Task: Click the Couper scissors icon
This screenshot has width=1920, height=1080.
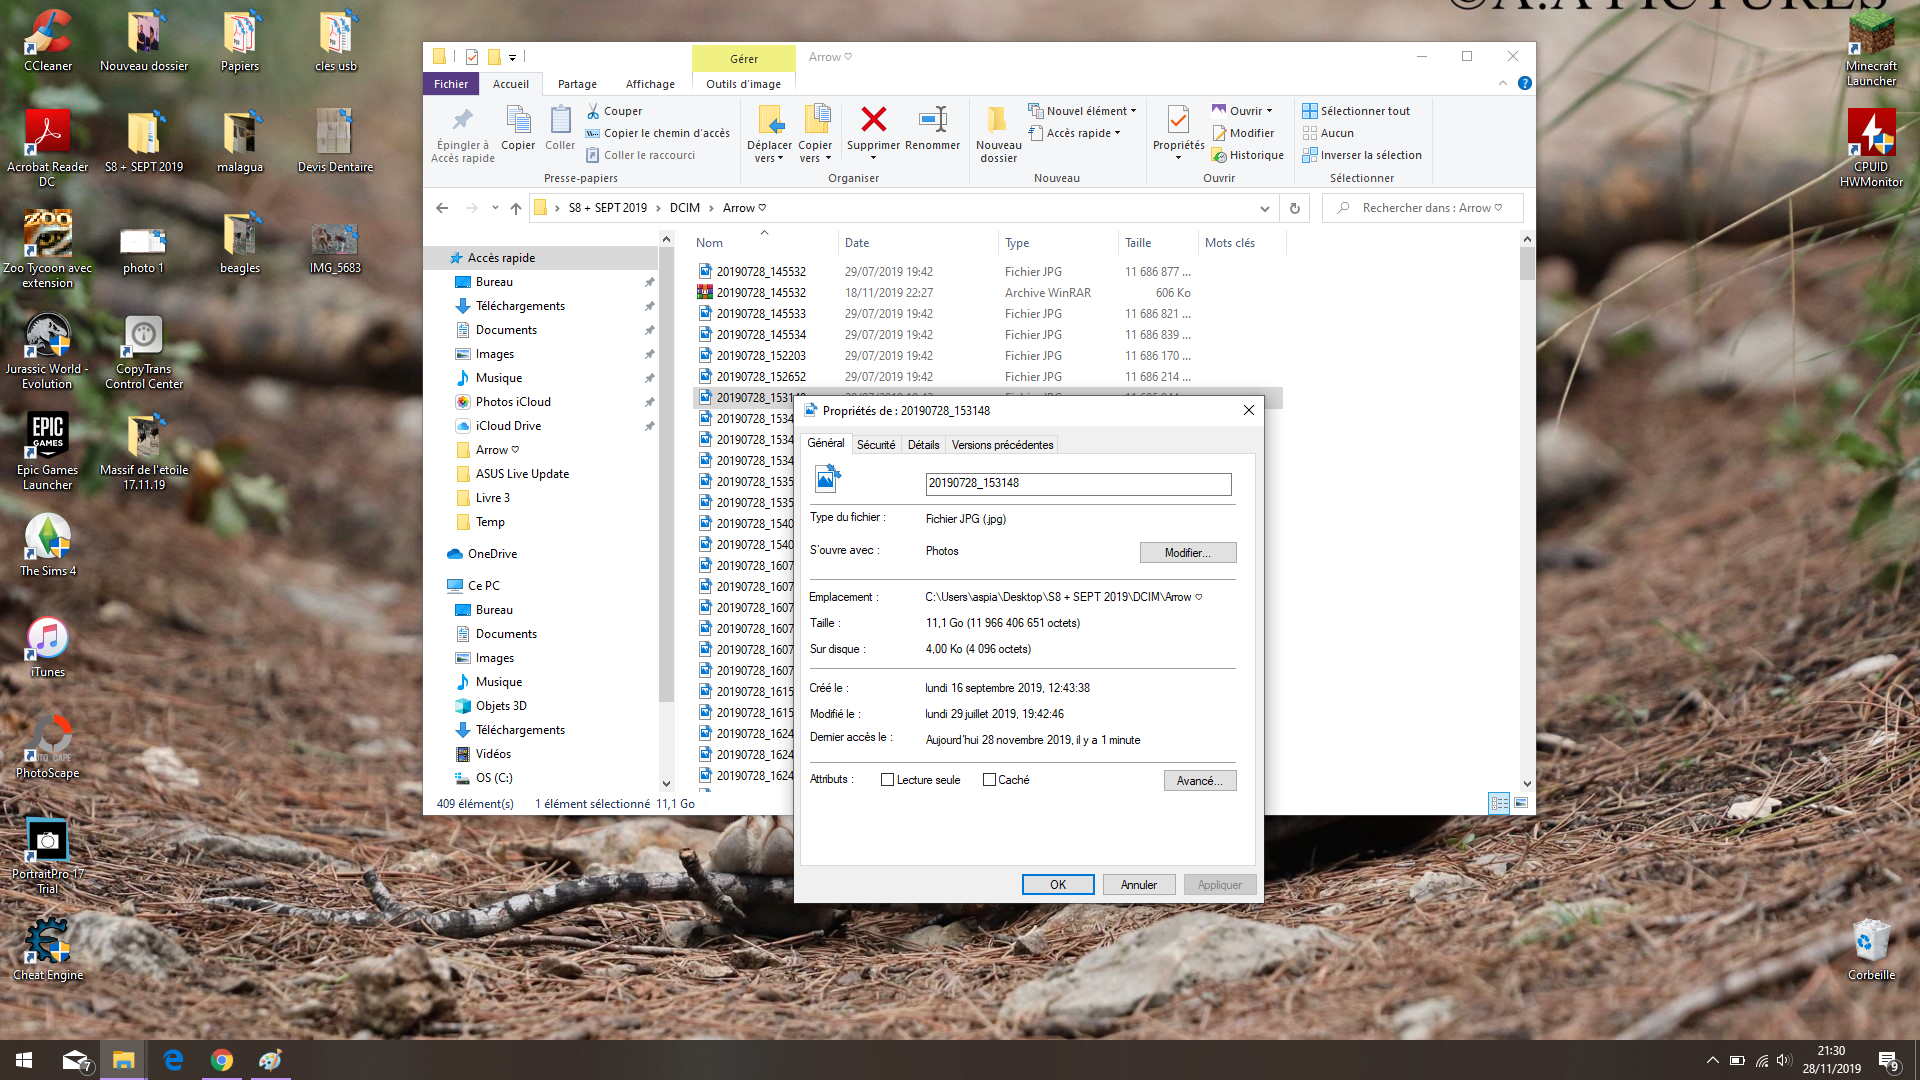Action: [593, 111]
